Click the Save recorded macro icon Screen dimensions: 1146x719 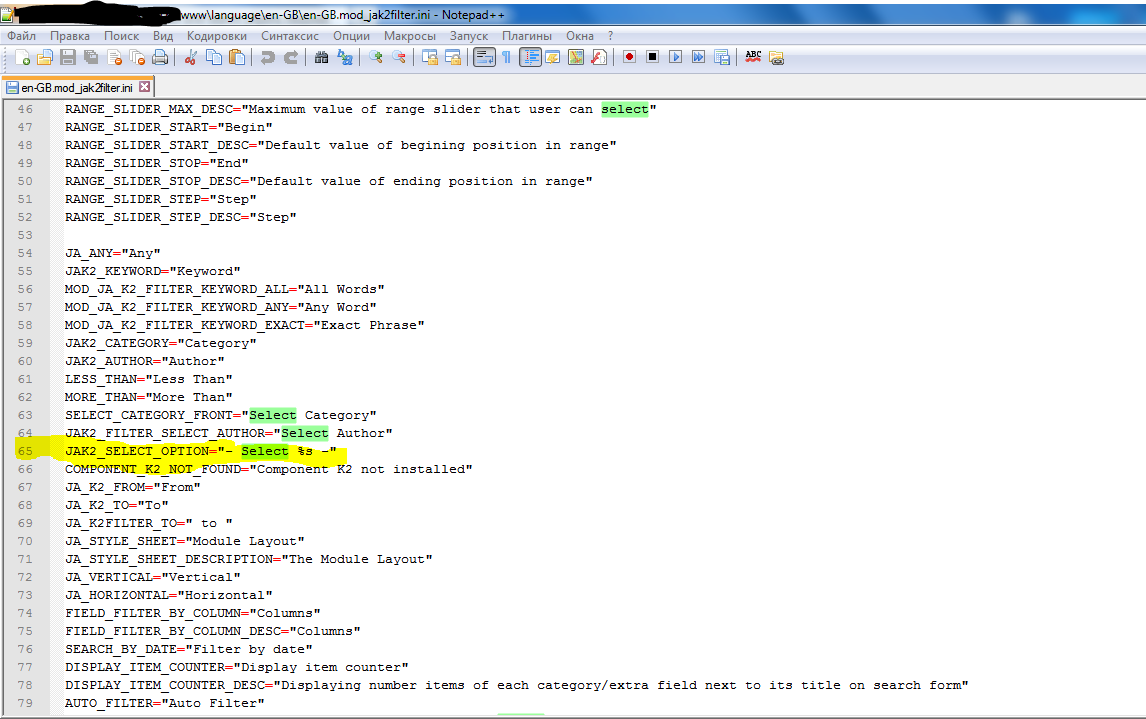[x=722, y=57]
